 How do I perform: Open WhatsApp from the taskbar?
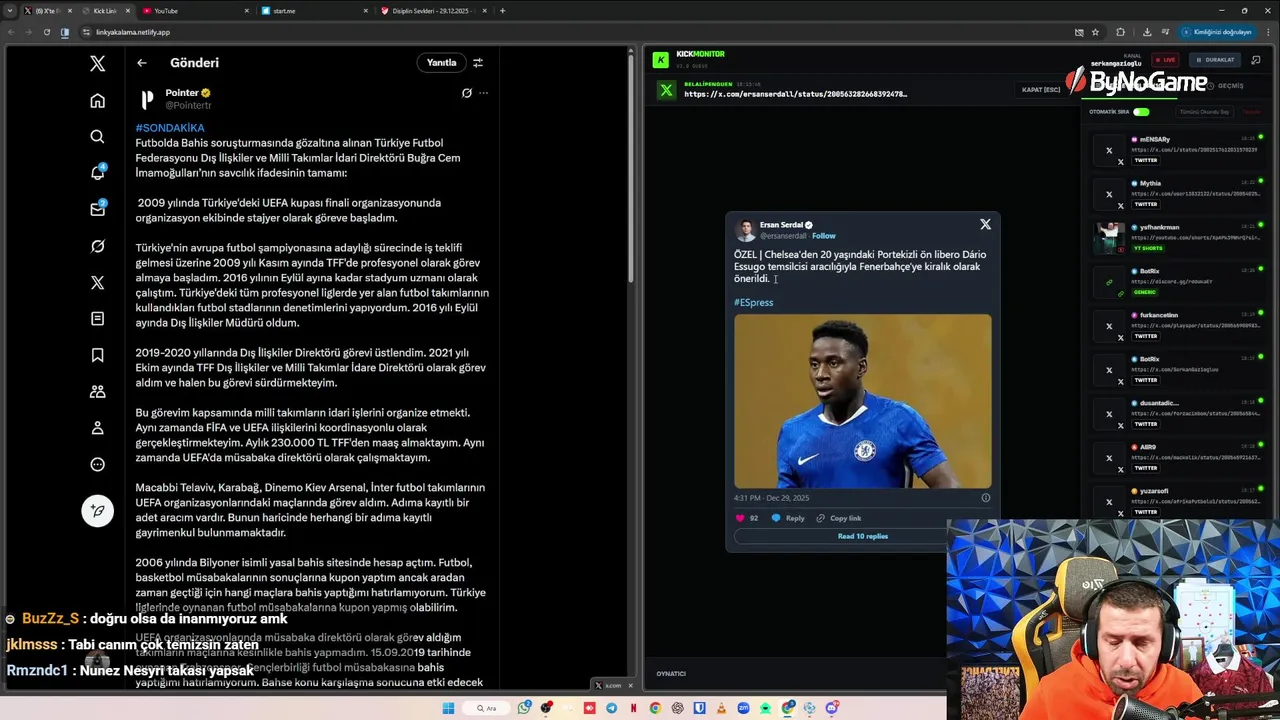click(x=524, y=708)
